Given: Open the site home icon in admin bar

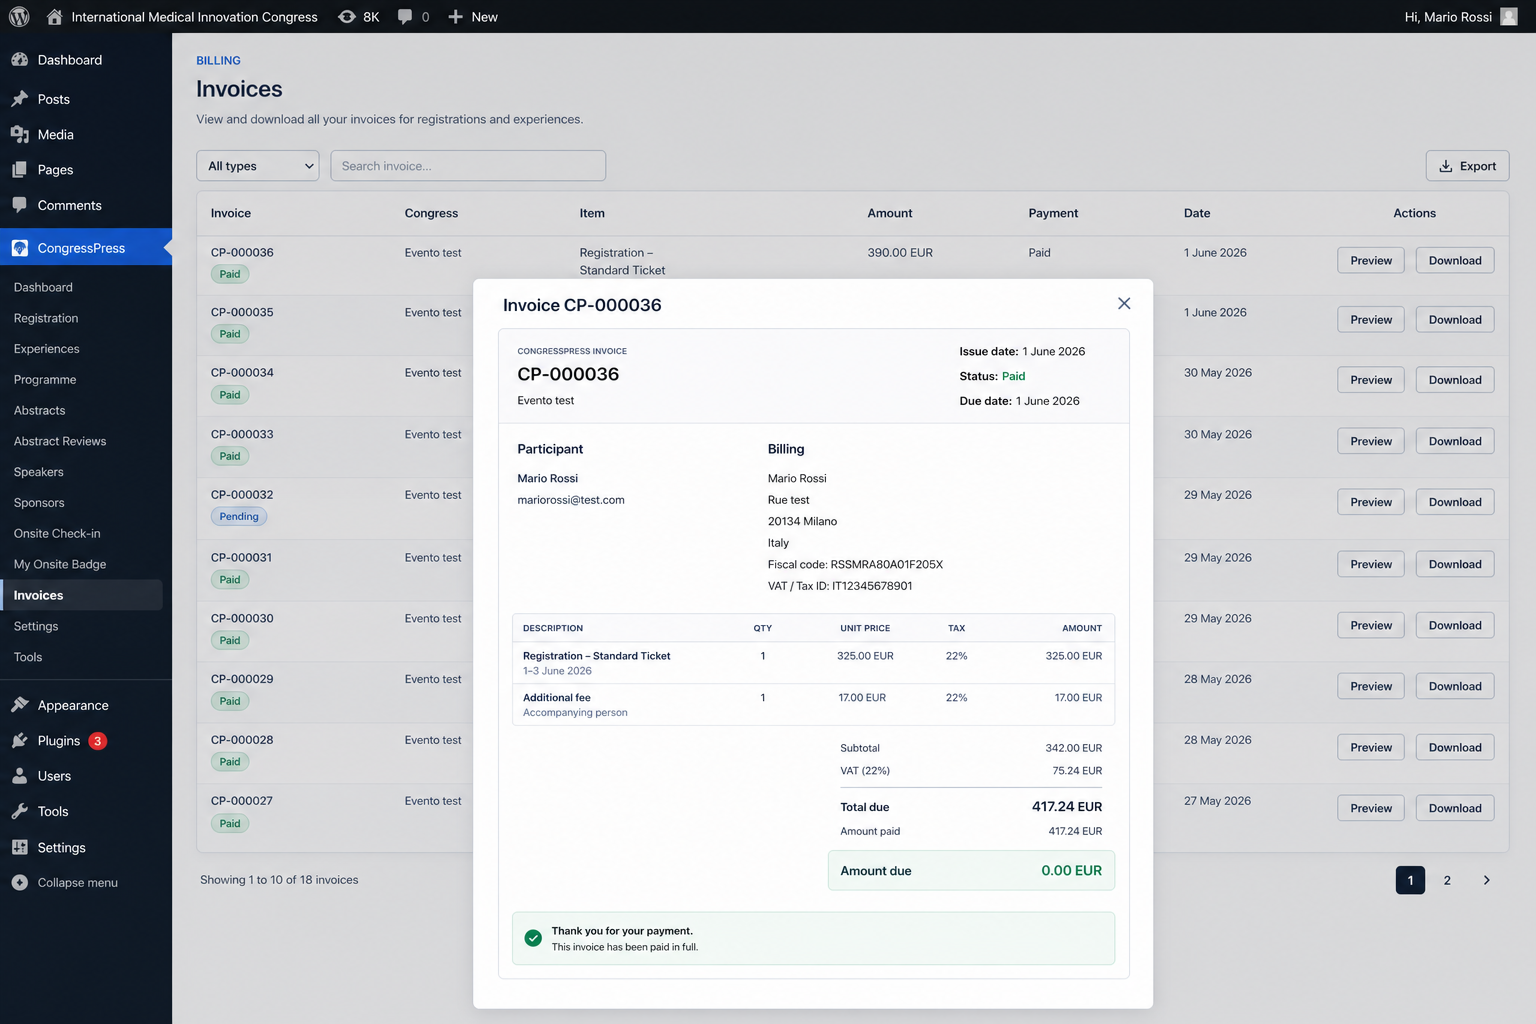Looking at the screenshot, I should click(x=55, y=17).
